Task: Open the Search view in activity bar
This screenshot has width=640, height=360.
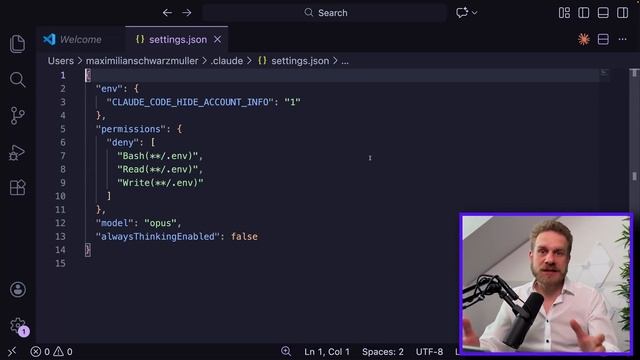Action: tap(18, 80)
